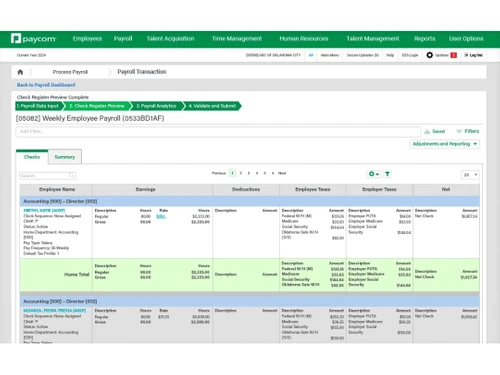The image size is (500, 375).
Task: Go to Previous page in pagination
Action: pyautogui.click(x=219, y=173)
